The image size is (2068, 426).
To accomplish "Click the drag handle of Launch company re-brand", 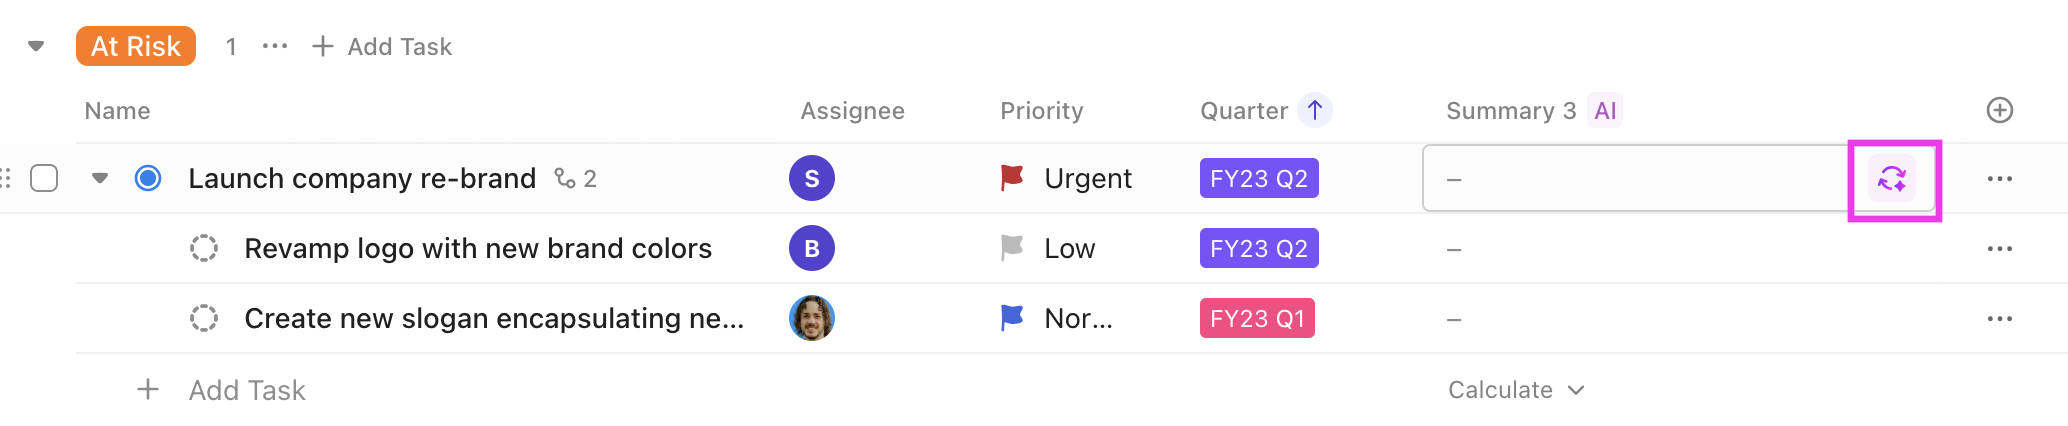I will [6, 178].
